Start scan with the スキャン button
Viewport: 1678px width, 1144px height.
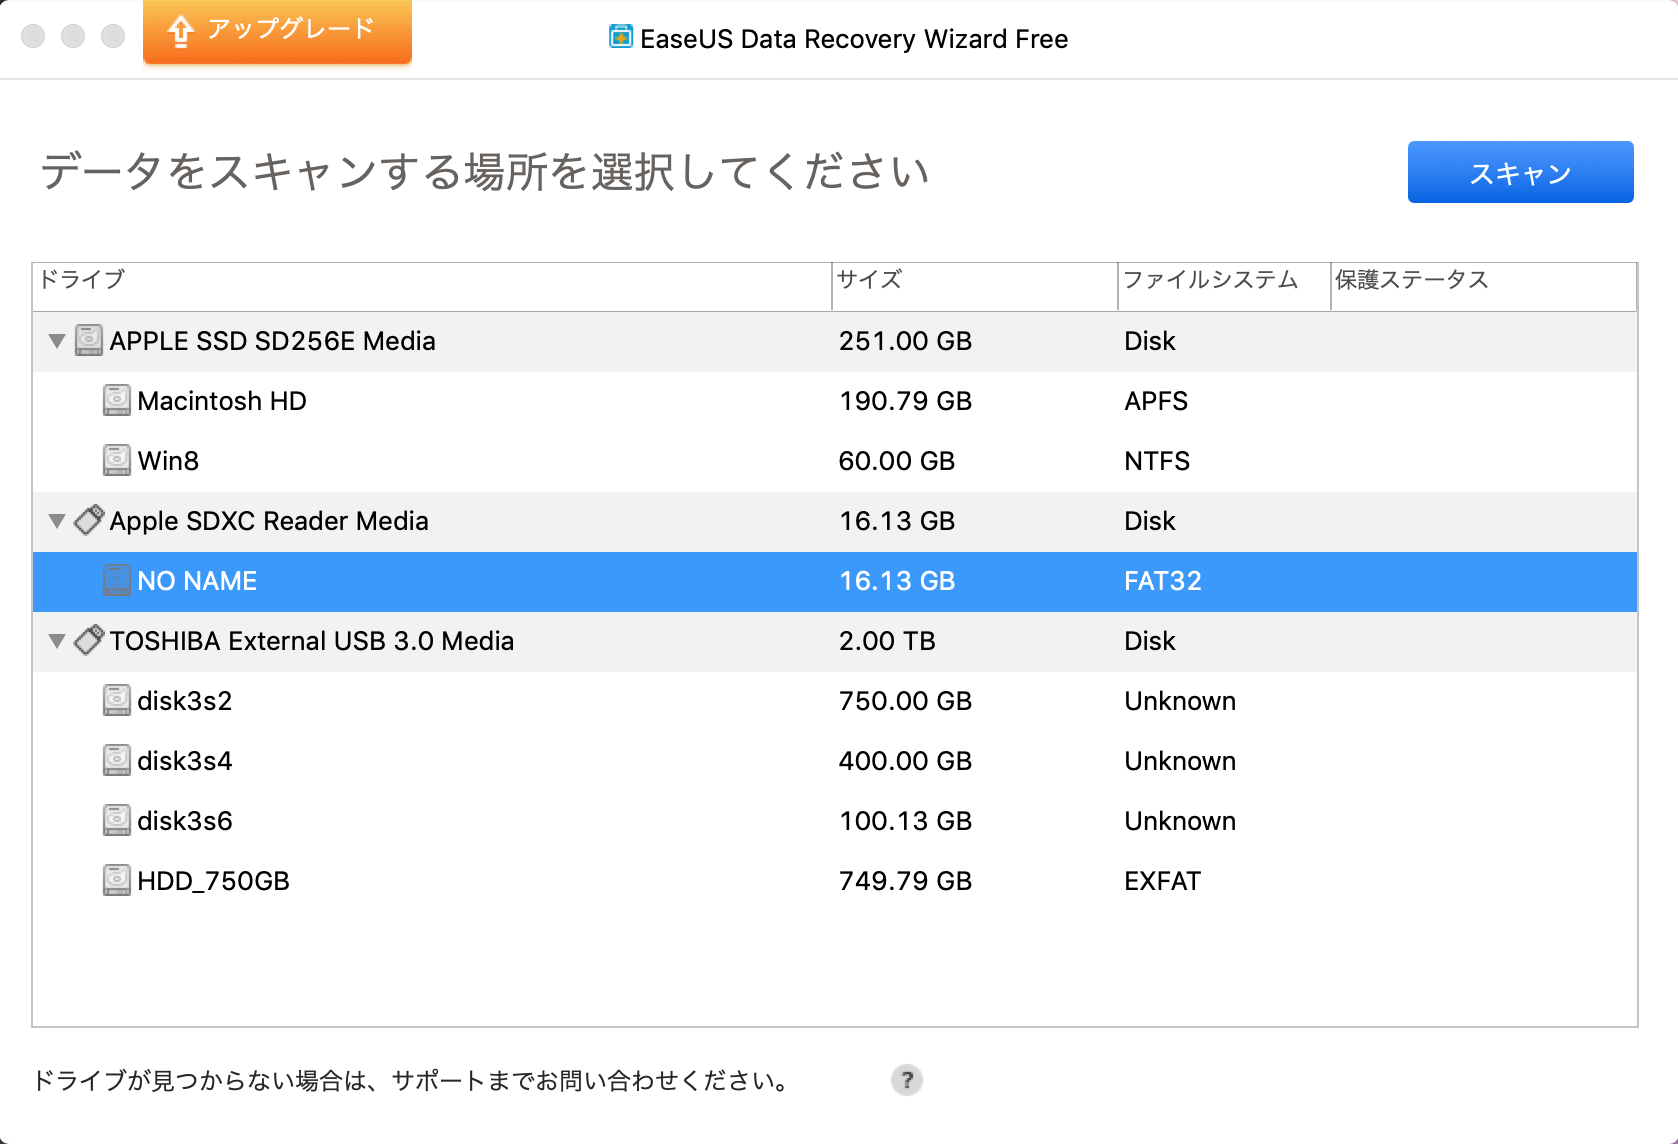[x=1520, y=172]
